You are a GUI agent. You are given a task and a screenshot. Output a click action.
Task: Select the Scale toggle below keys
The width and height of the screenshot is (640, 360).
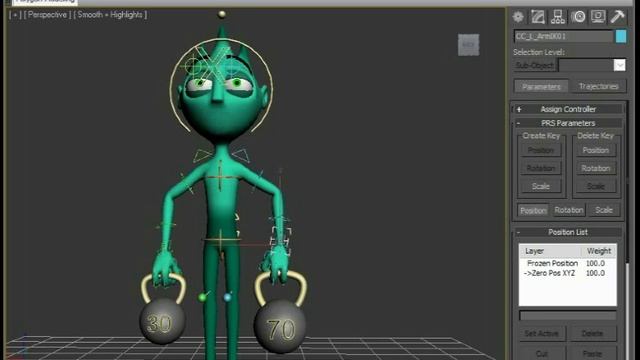point(604,210)
